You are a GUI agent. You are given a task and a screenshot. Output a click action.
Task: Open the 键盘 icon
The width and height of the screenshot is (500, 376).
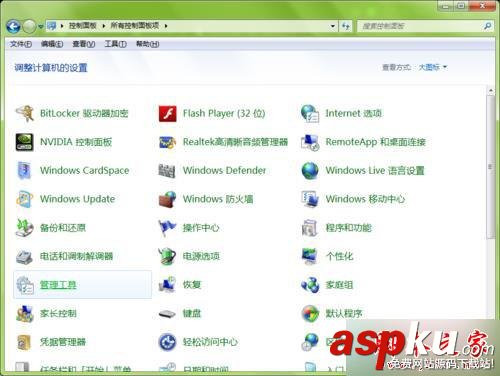click(x=167, y=314)
